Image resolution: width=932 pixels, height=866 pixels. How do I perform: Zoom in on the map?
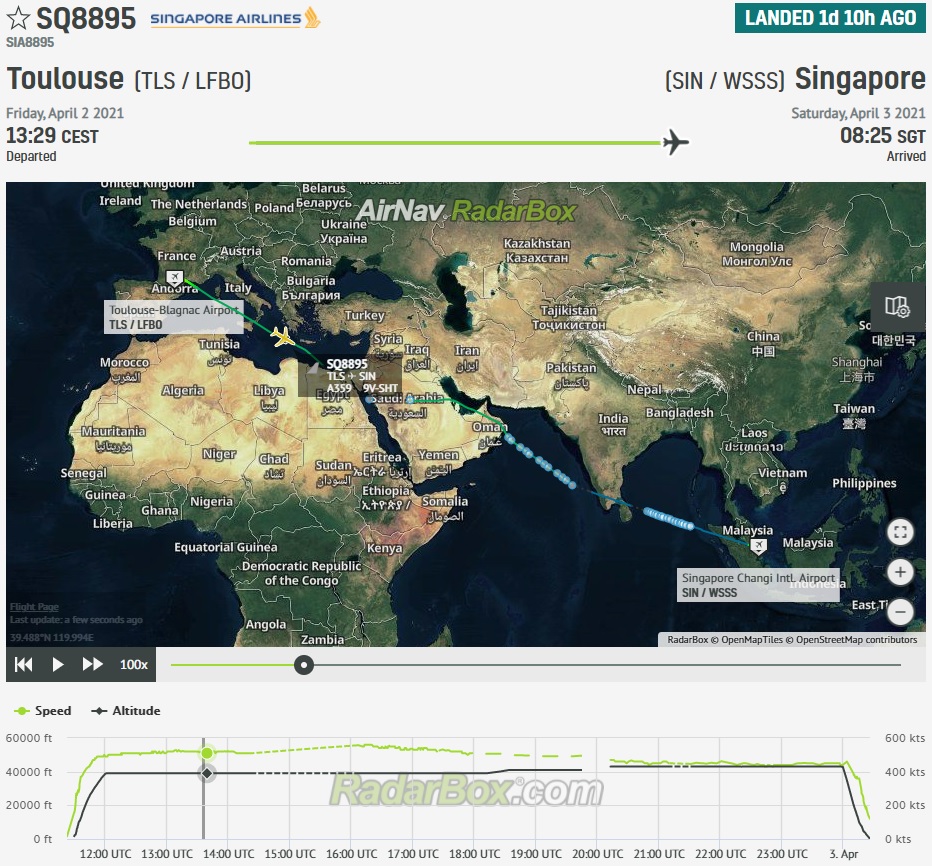coord(900,572)
